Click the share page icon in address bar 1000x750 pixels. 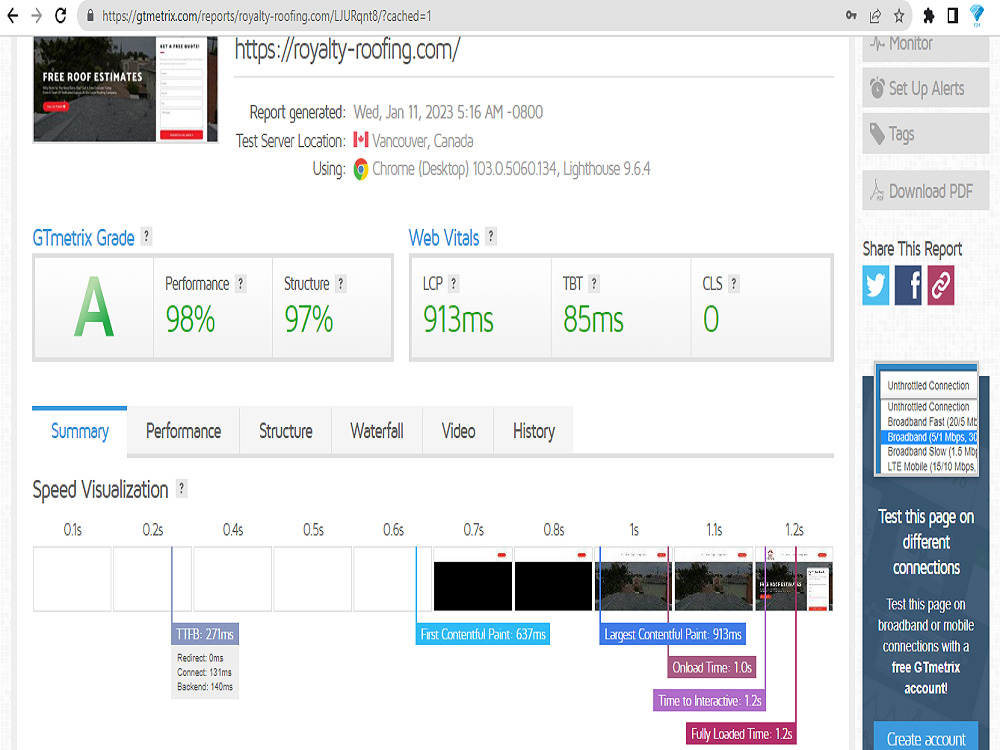(875, 16)
